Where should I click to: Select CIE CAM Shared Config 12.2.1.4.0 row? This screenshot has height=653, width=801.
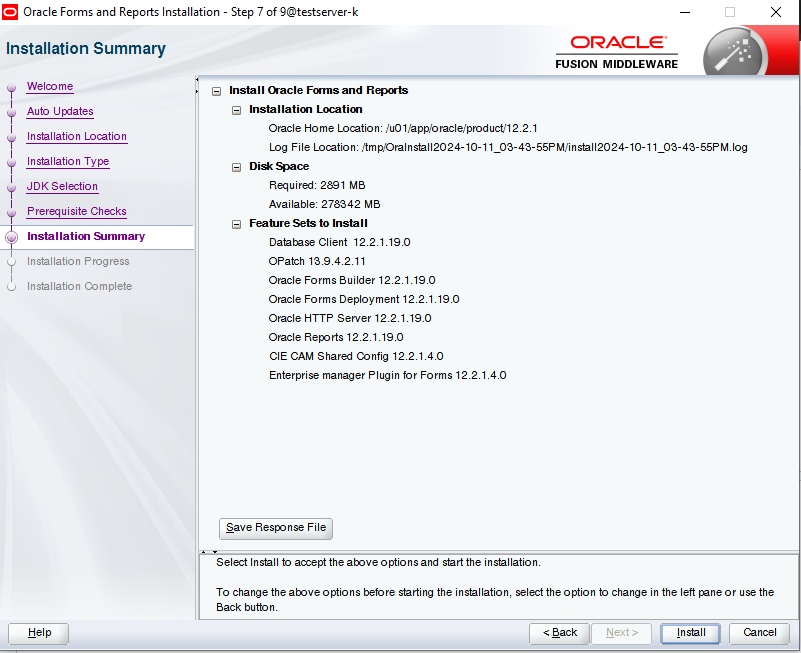click(x=356, y=357)
